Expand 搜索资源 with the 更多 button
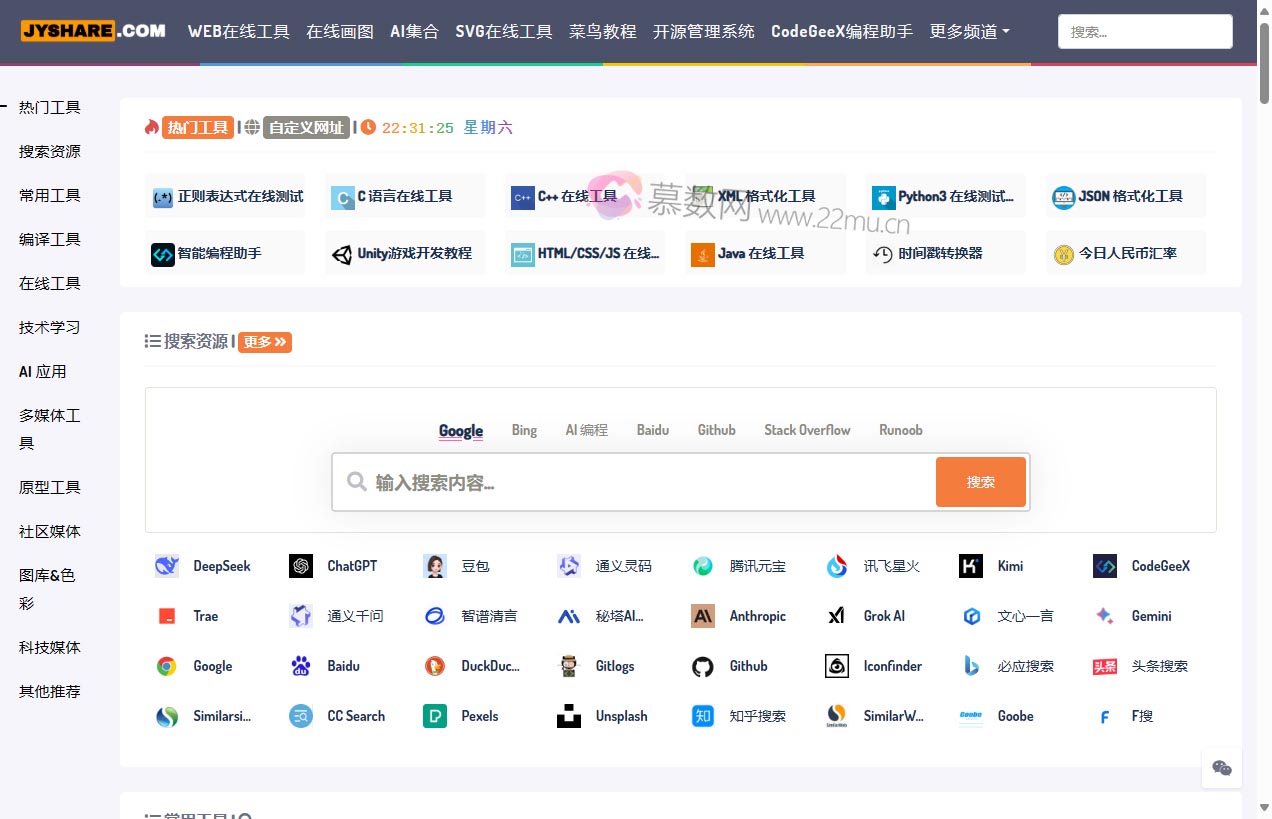This screenshot has height=819, width=1272. pos(265,342)
